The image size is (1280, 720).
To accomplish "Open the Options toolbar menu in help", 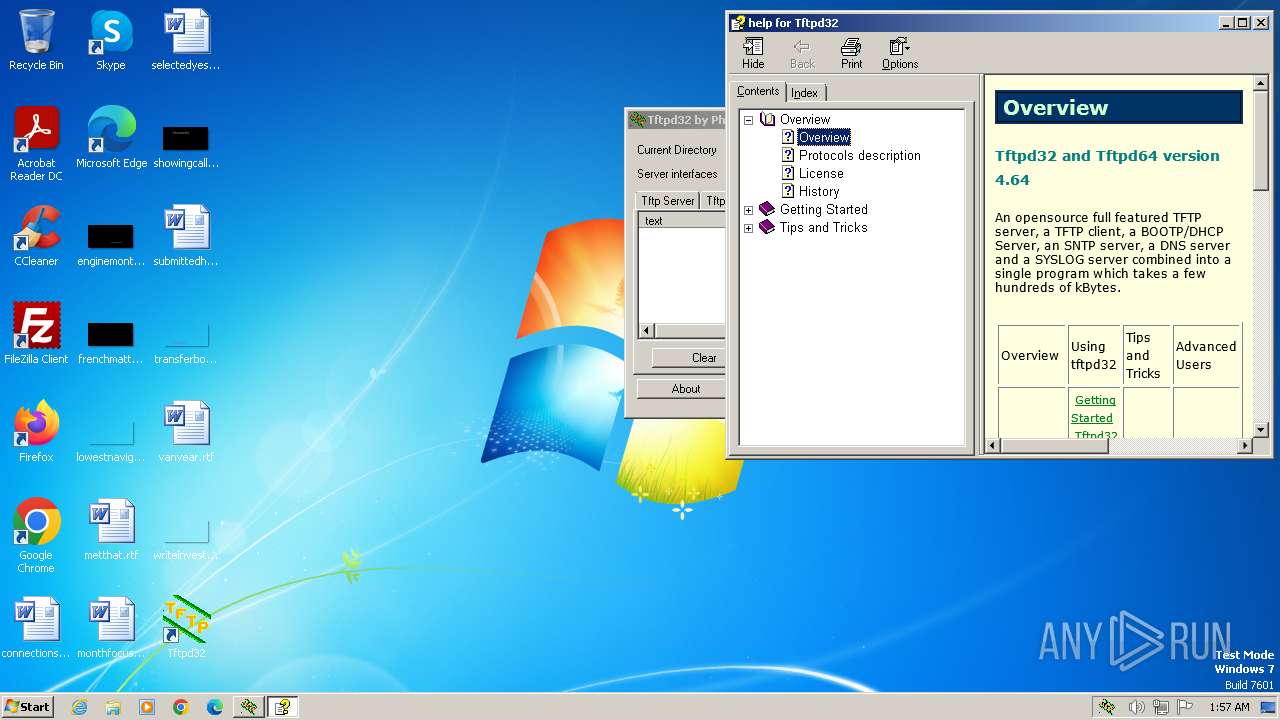I will click(x=900, y=53).
